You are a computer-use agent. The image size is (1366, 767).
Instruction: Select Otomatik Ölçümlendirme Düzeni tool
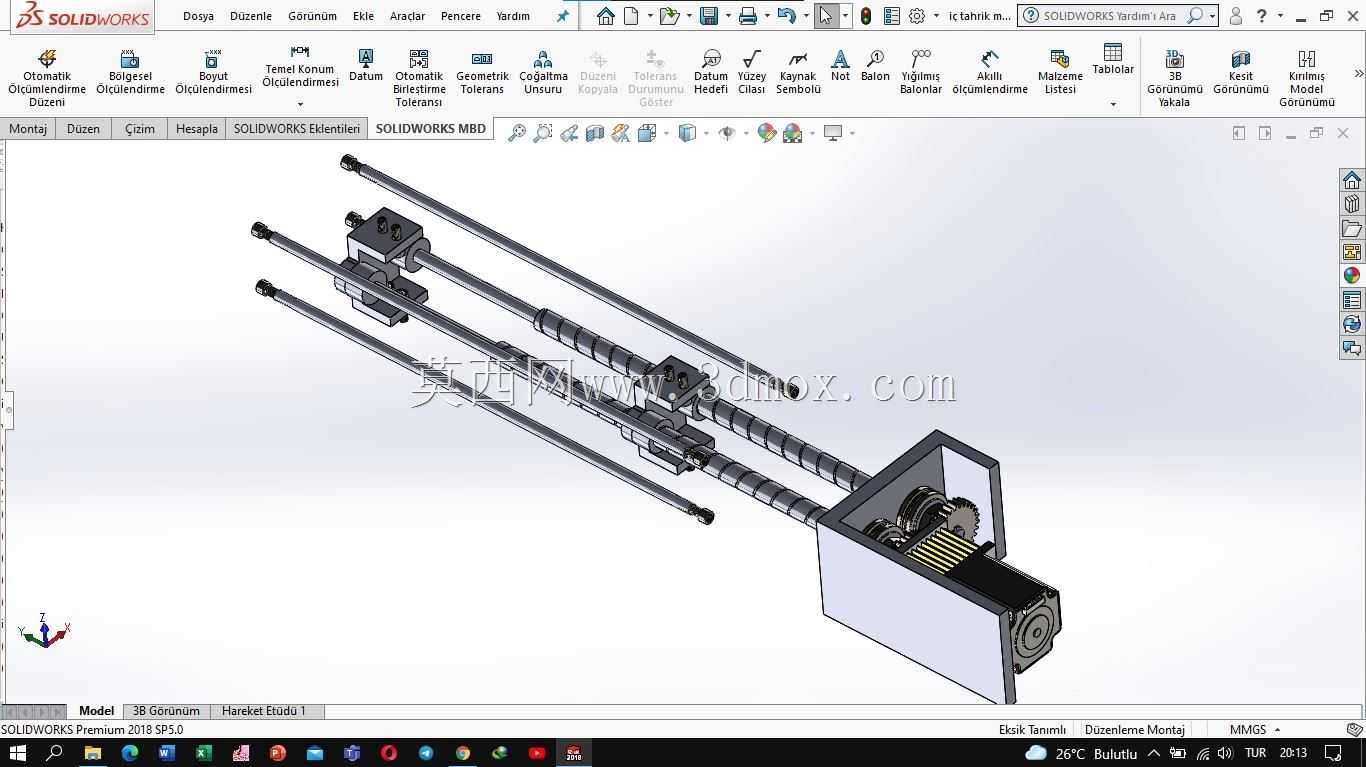point(47,77)
